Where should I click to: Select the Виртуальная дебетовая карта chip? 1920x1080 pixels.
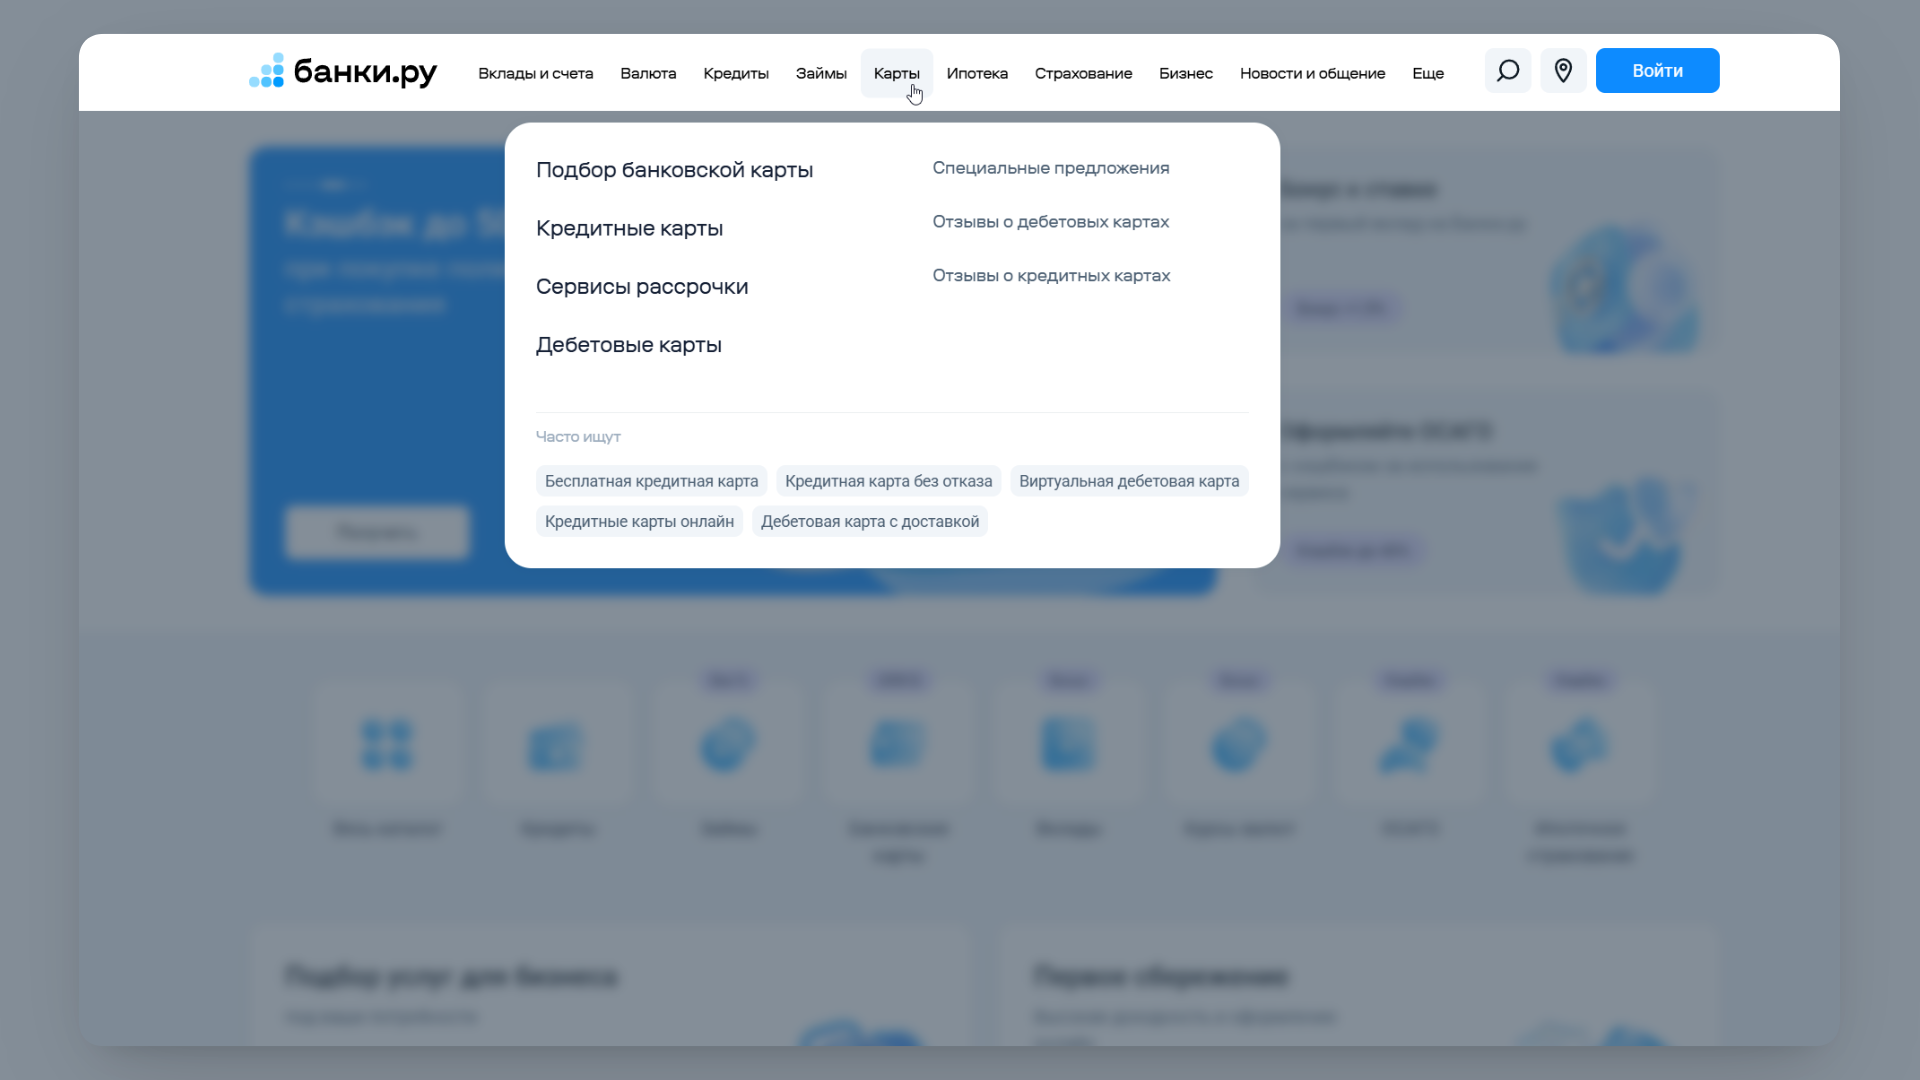pos(1128,481)
